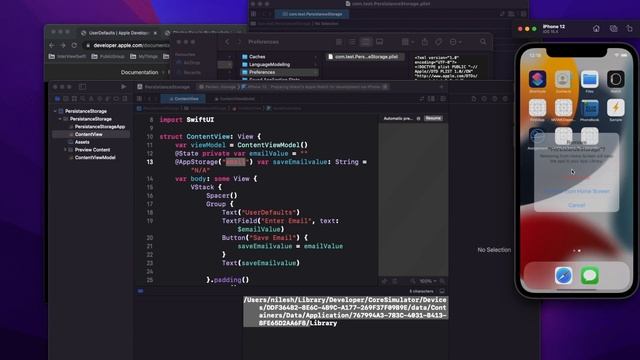Open the MyThings bookmarks folder
The height and width of the screenshot is (360, 640).
tap(144, 56)
